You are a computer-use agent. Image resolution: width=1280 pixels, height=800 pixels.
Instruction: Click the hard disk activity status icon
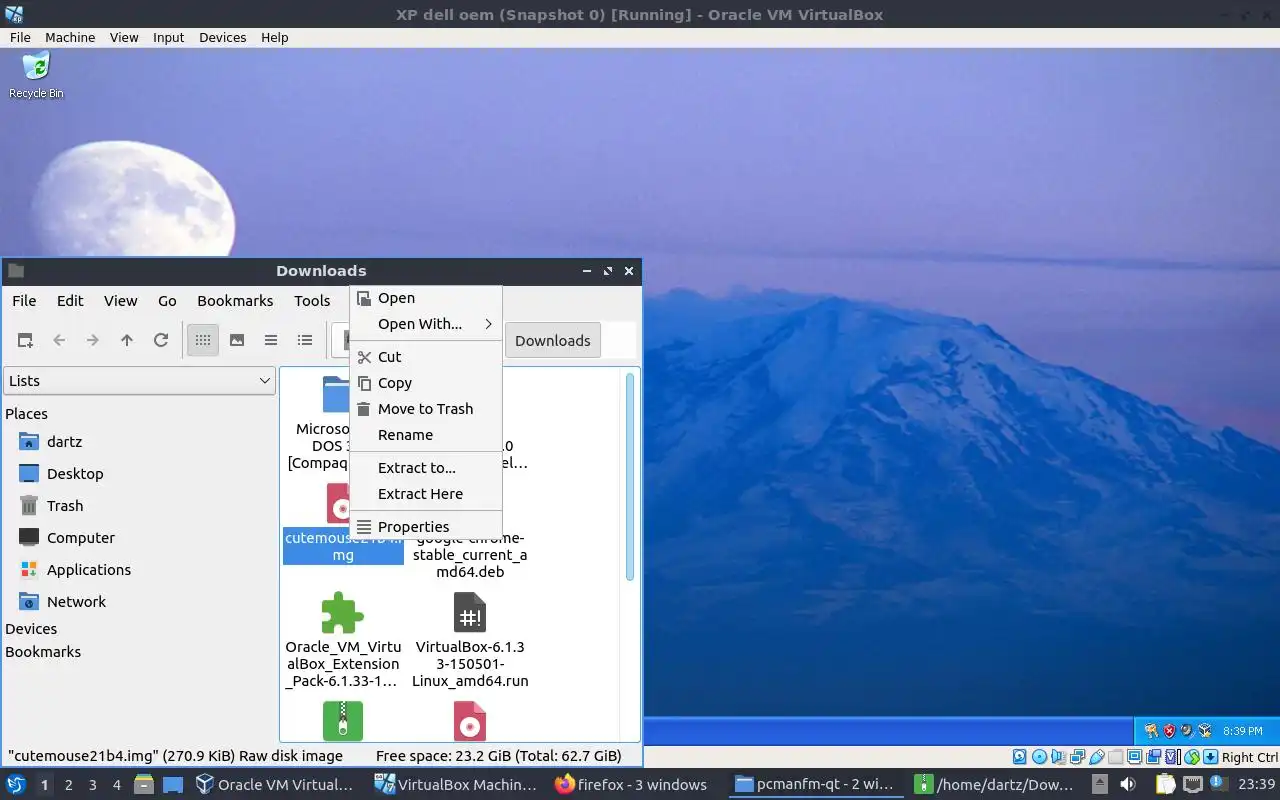click(1020, 757)
